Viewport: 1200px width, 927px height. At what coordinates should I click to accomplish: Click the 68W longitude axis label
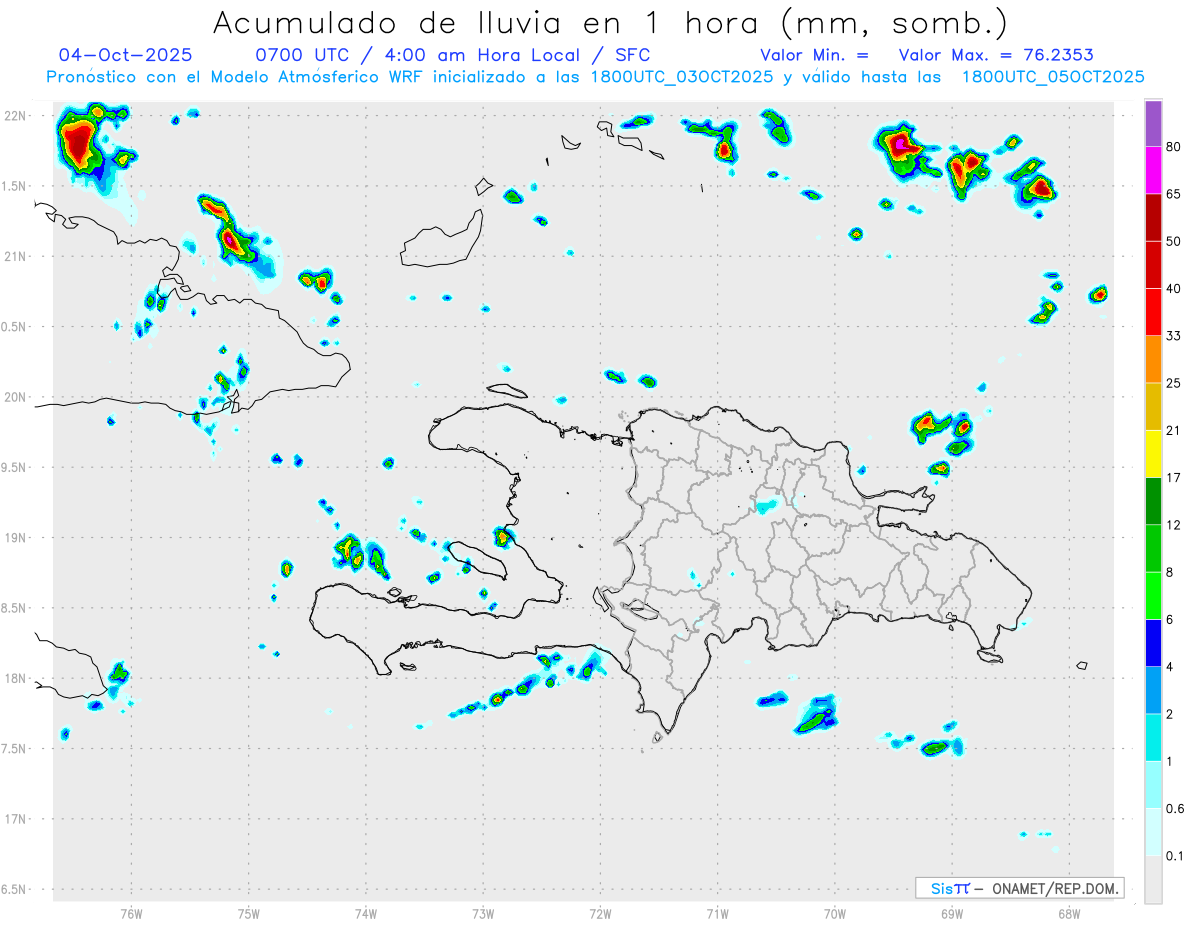click(1069, 913)
